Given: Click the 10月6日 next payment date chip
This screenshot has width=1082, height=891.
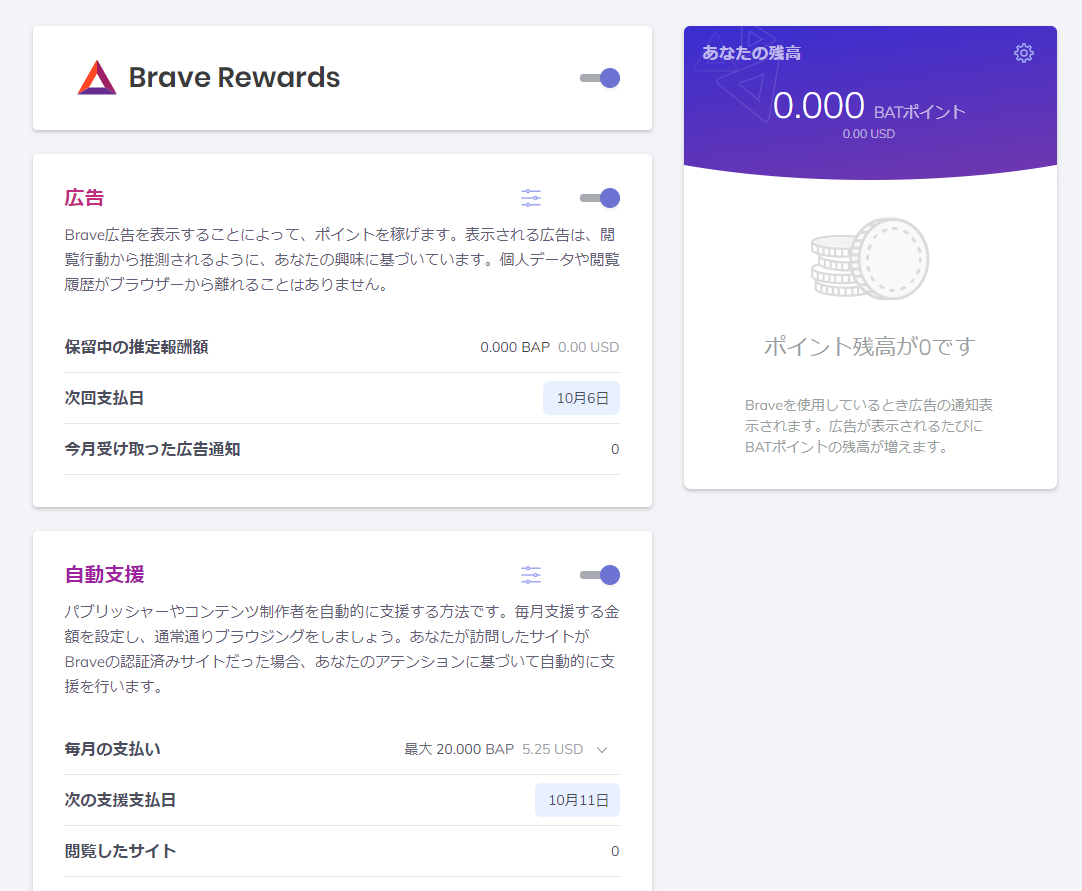Looking at the screenshot, I should (581, 398).
